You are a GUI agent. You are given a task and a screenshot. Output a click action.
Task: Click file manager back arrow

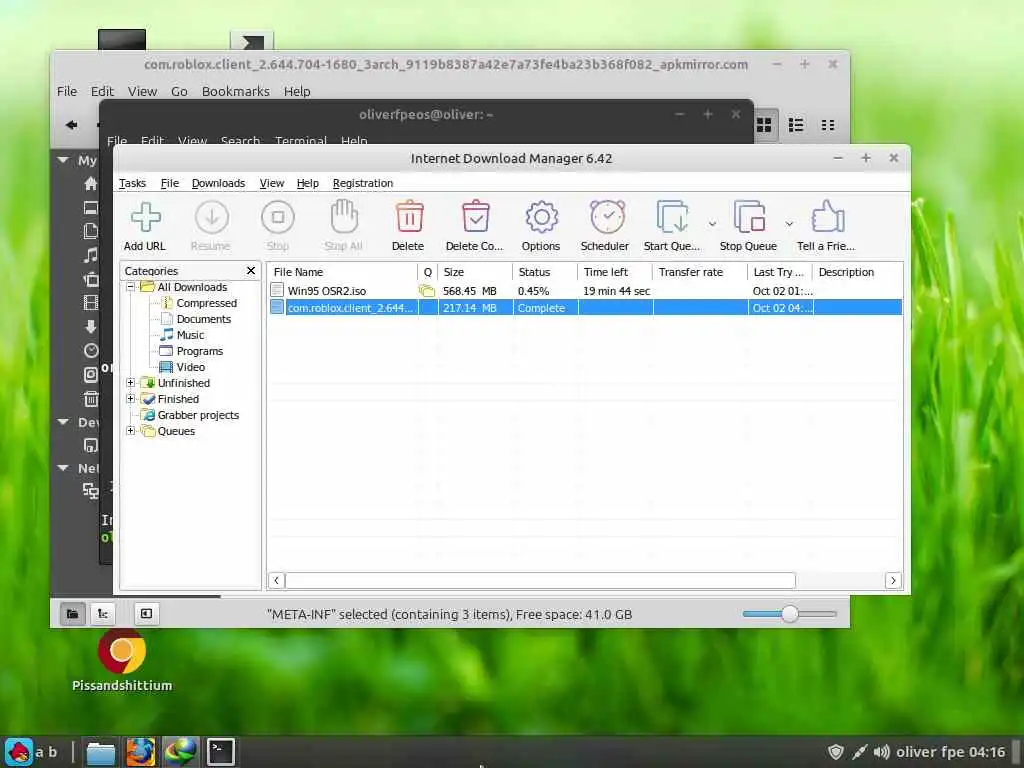[71, 125]
